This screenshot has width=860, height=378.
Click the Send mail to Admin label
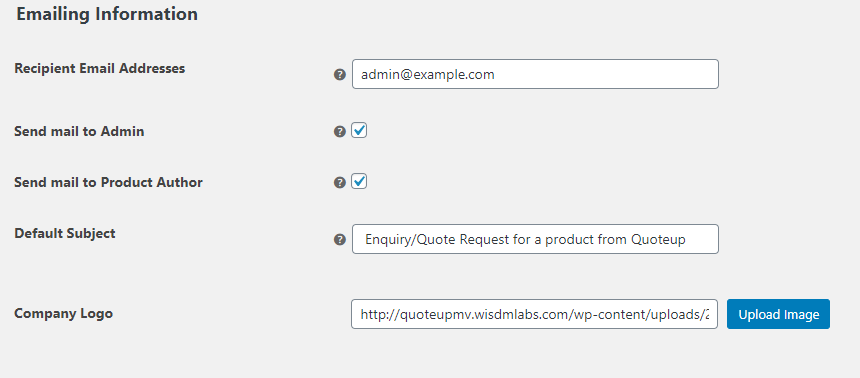tap(79, 131)
